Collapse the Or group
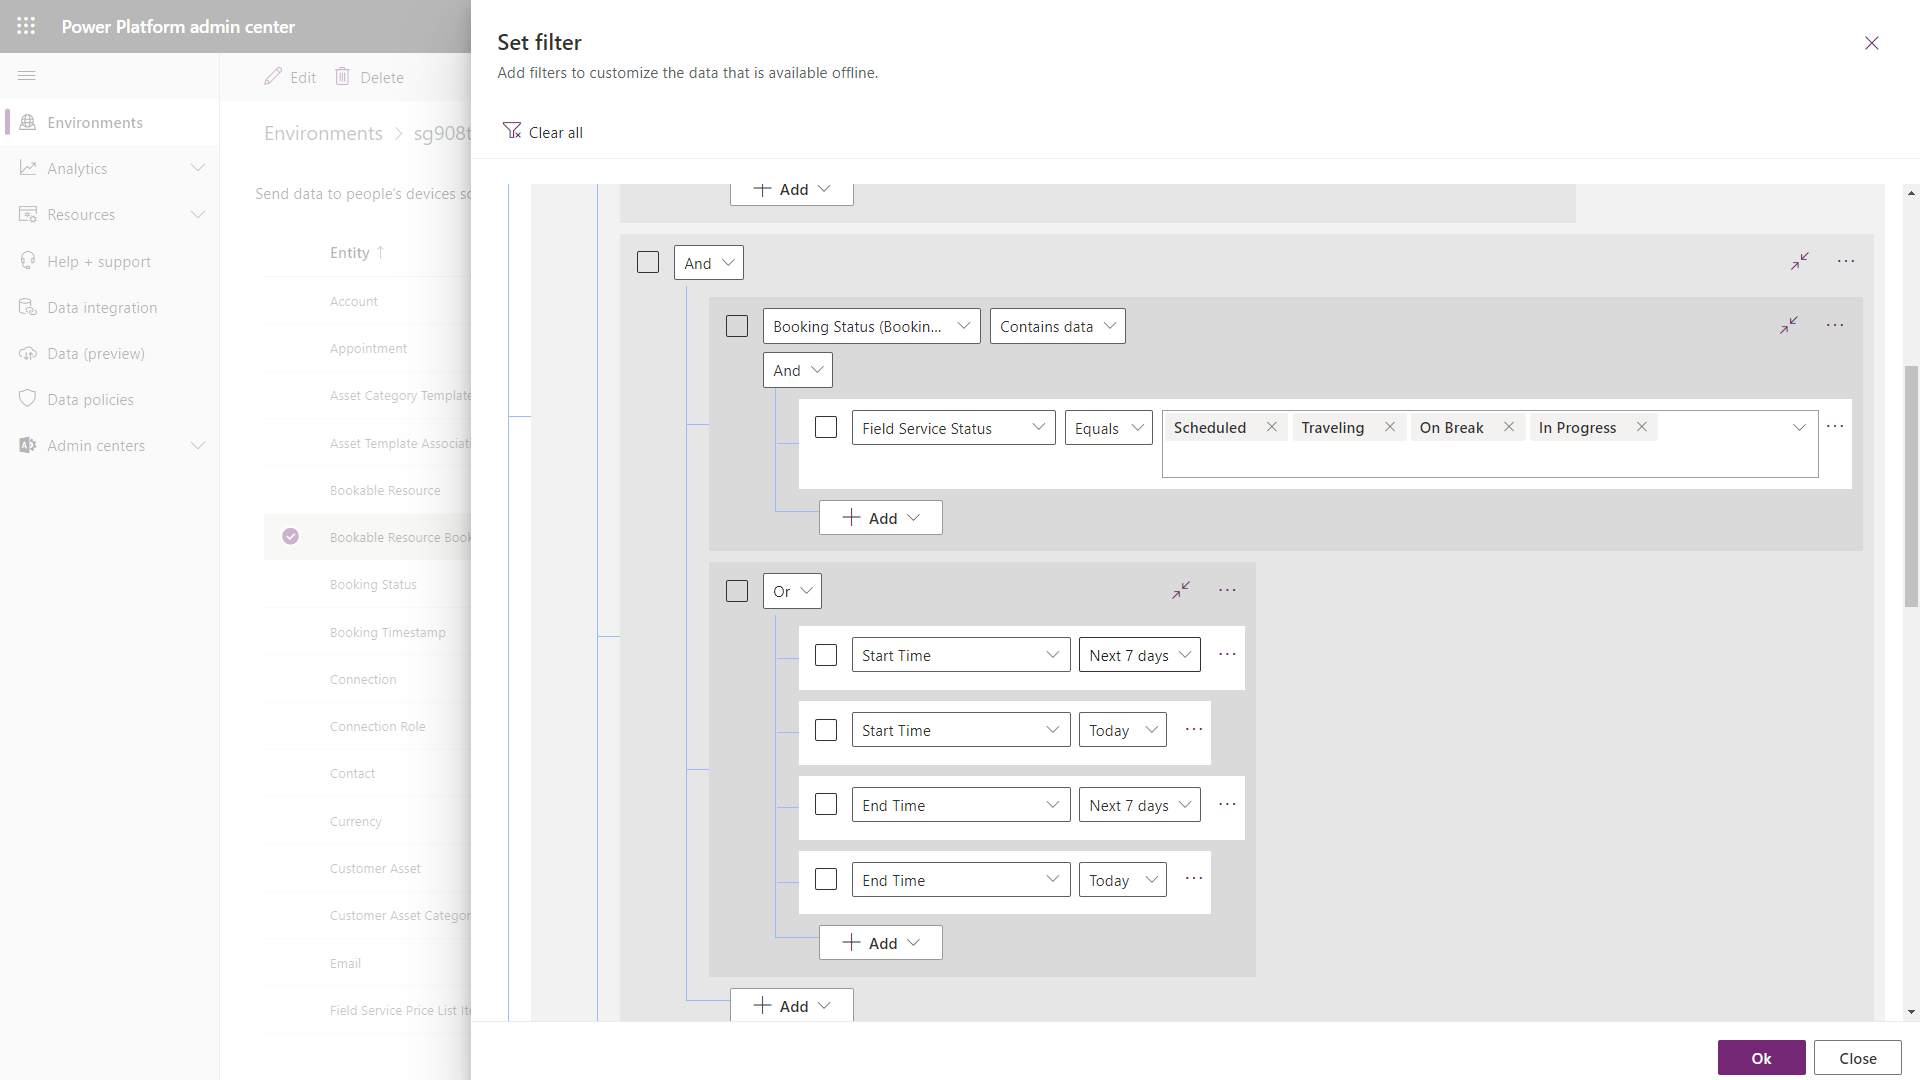Screen dimensions: 1920x1080 click(1181, 591)
